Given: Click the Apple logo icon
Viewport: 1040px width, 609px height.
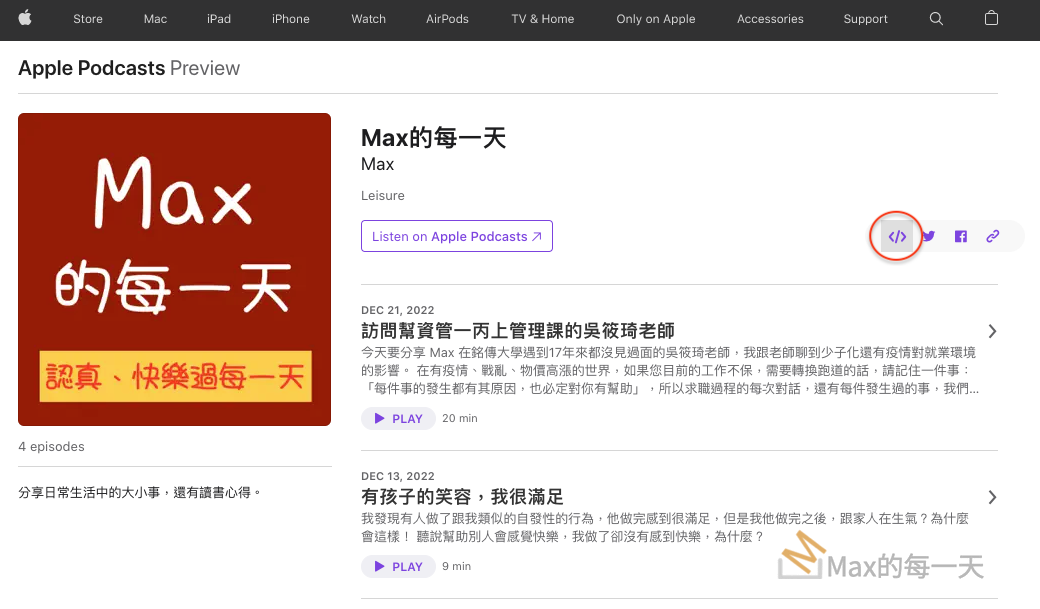Looking at the screenshot, I should [25, 19].
